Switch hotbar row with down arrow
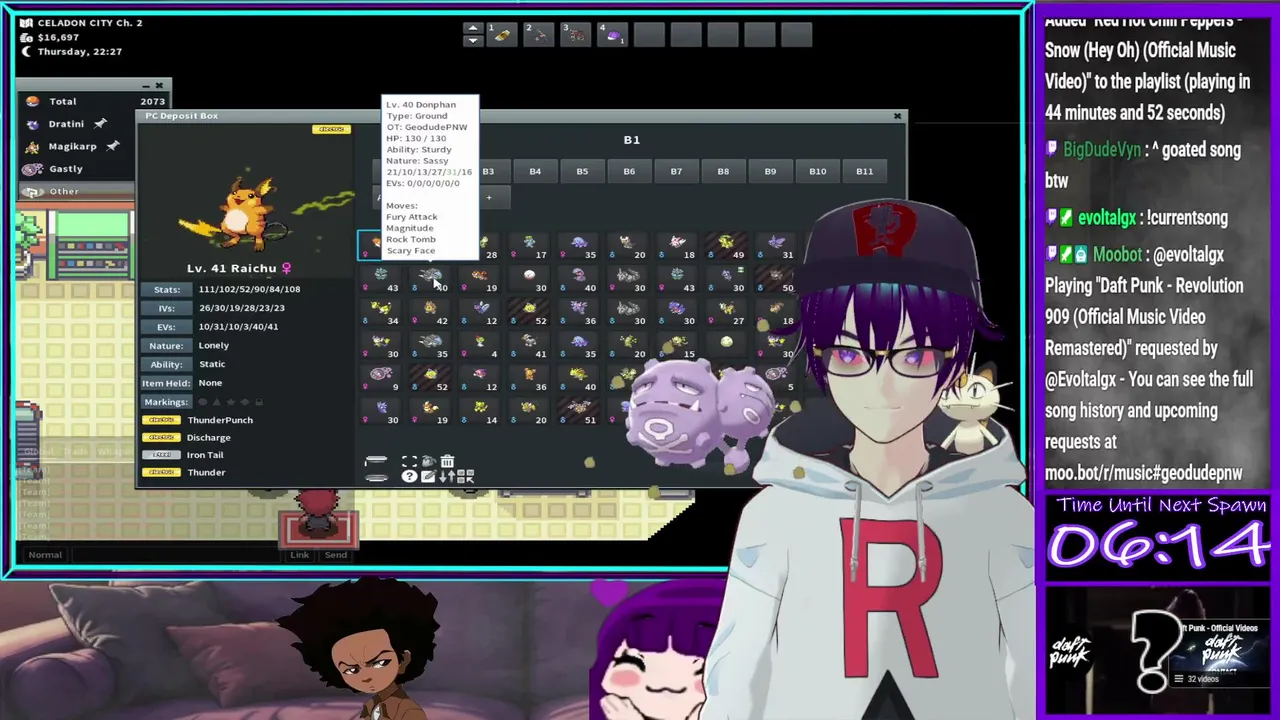The image size is (1280, 720). pos(472,41)
